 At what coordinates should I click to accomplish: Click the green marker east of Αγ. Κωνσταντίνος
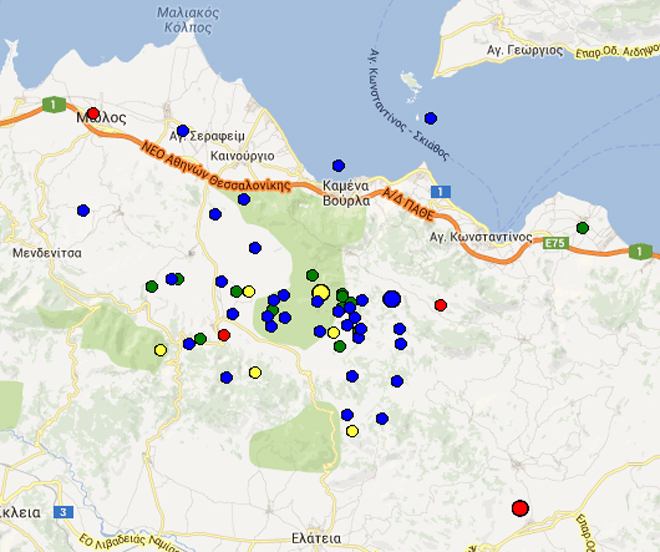click(x=582, y=228)
